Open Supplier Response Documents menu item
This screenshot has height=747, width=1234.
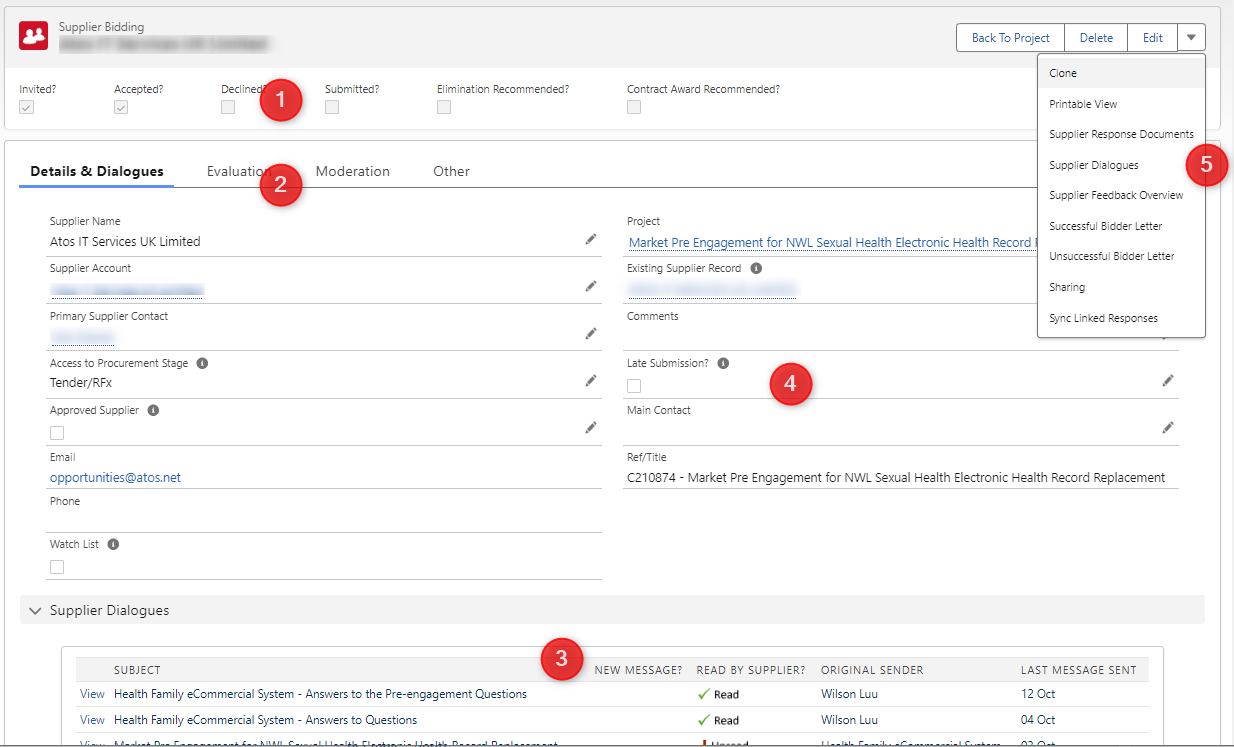(1121, 134)
